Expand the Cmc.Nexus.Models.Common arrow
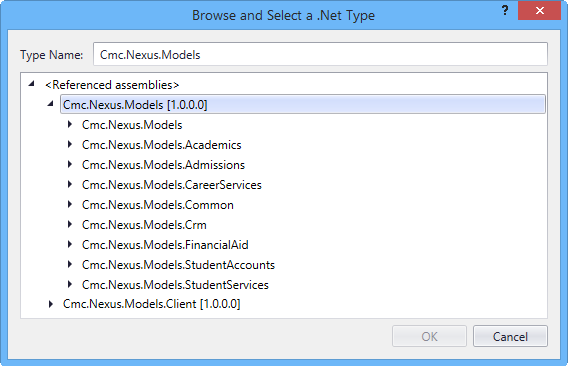Viewport: 568px width, 366px height. click(70, 204)
